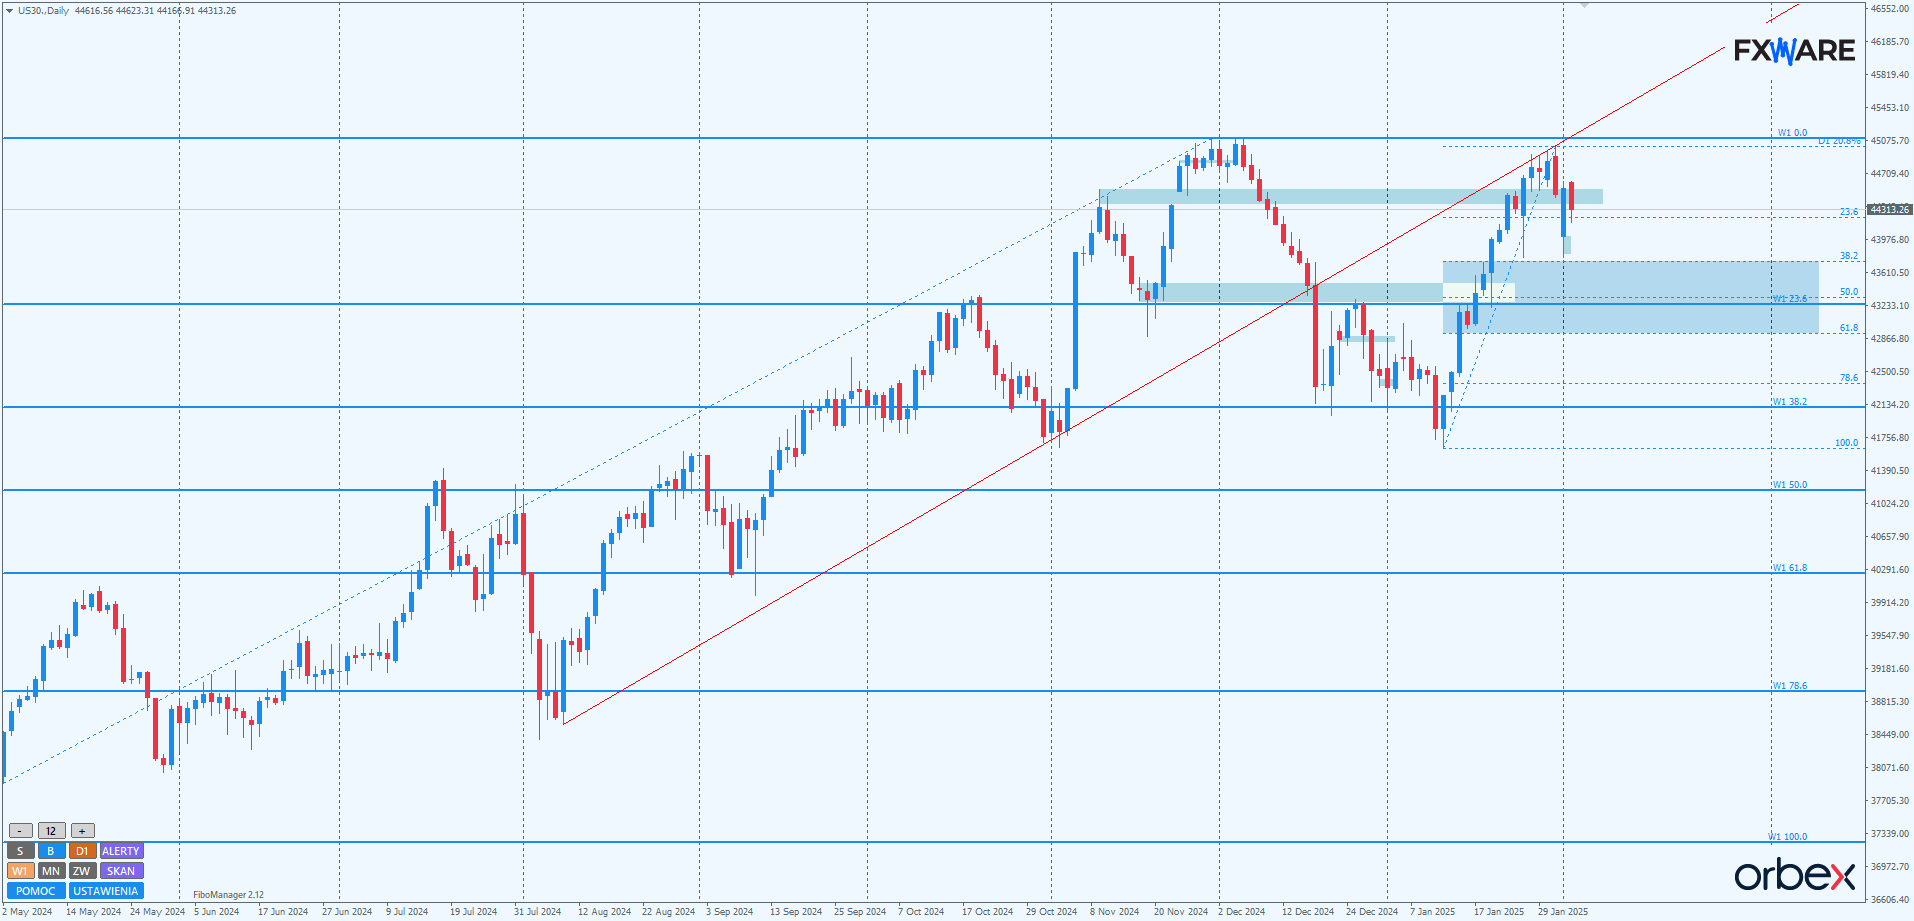Open USTAWIENIA settings
The width and height of the screenshot is (1914, 921).
tap(106, 891)
